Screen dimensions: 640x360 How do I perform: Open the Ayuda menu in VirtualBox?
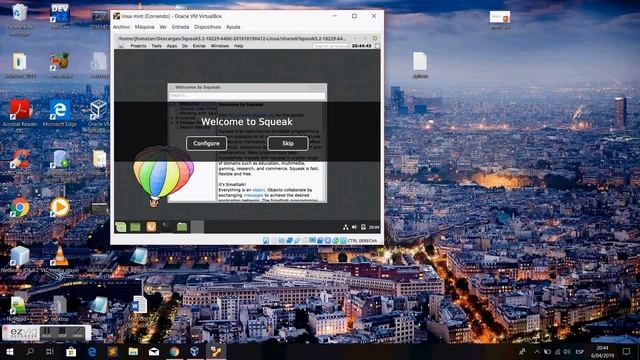pyautogui.click(x=233, y=27)
